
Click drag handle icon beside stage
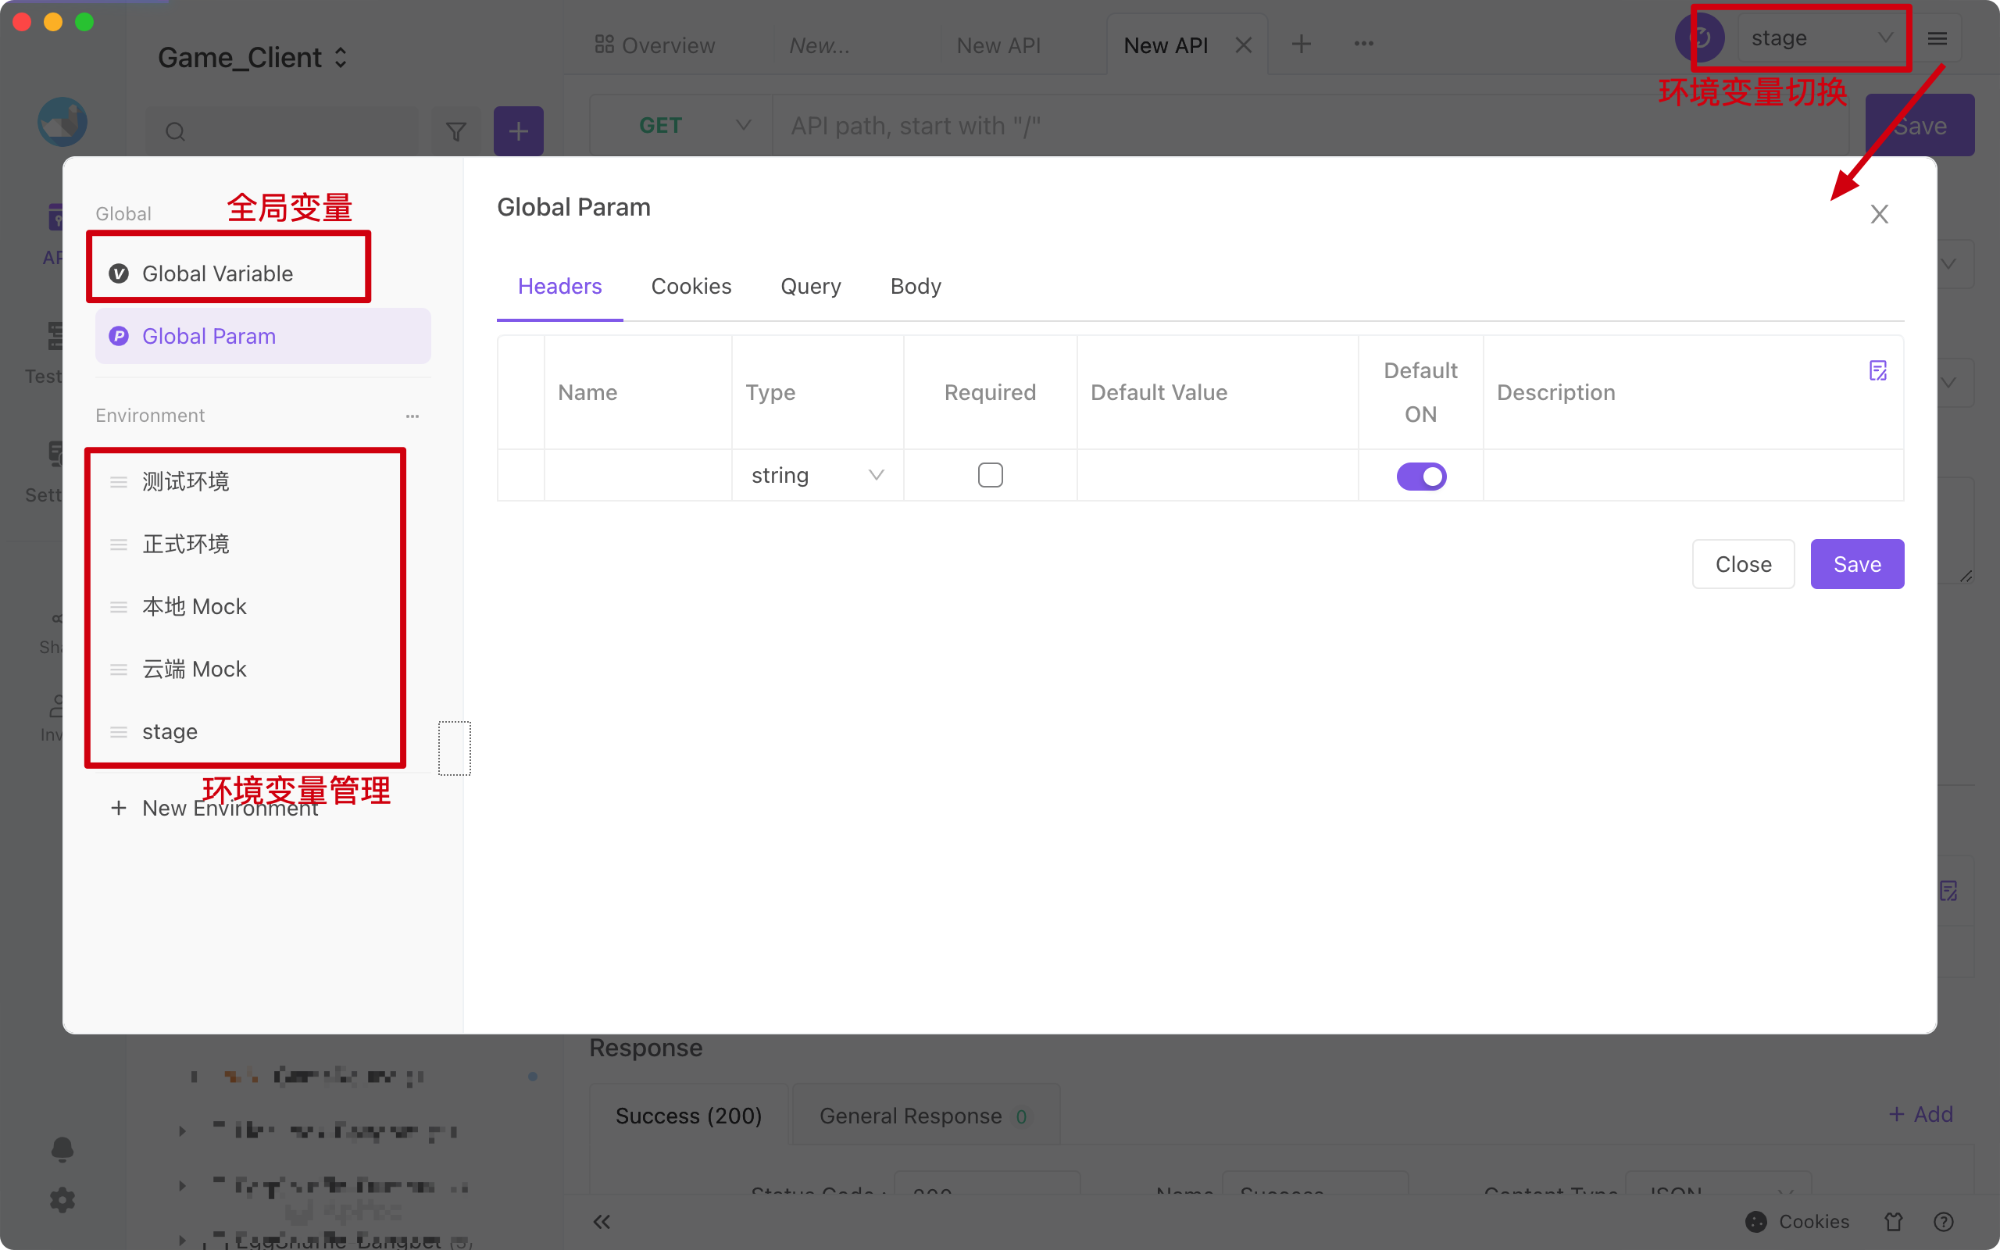[118, 732]
